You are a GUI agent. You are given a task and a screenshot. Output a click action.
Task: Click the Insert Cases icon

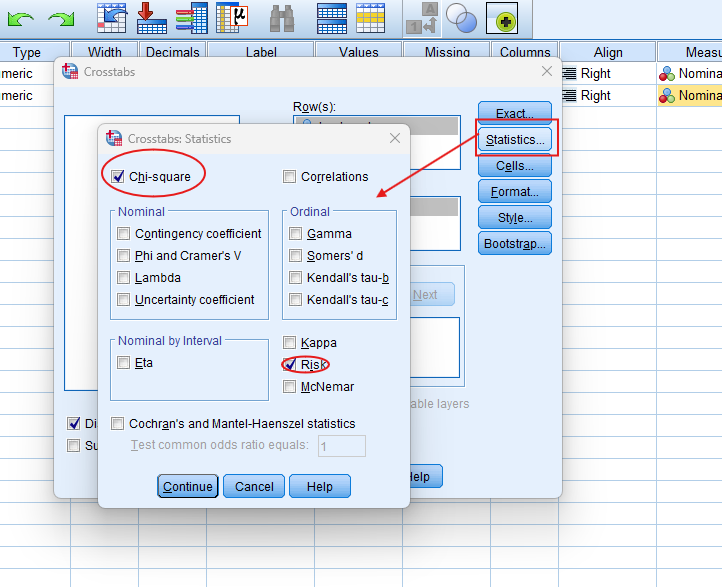(331, 18)
